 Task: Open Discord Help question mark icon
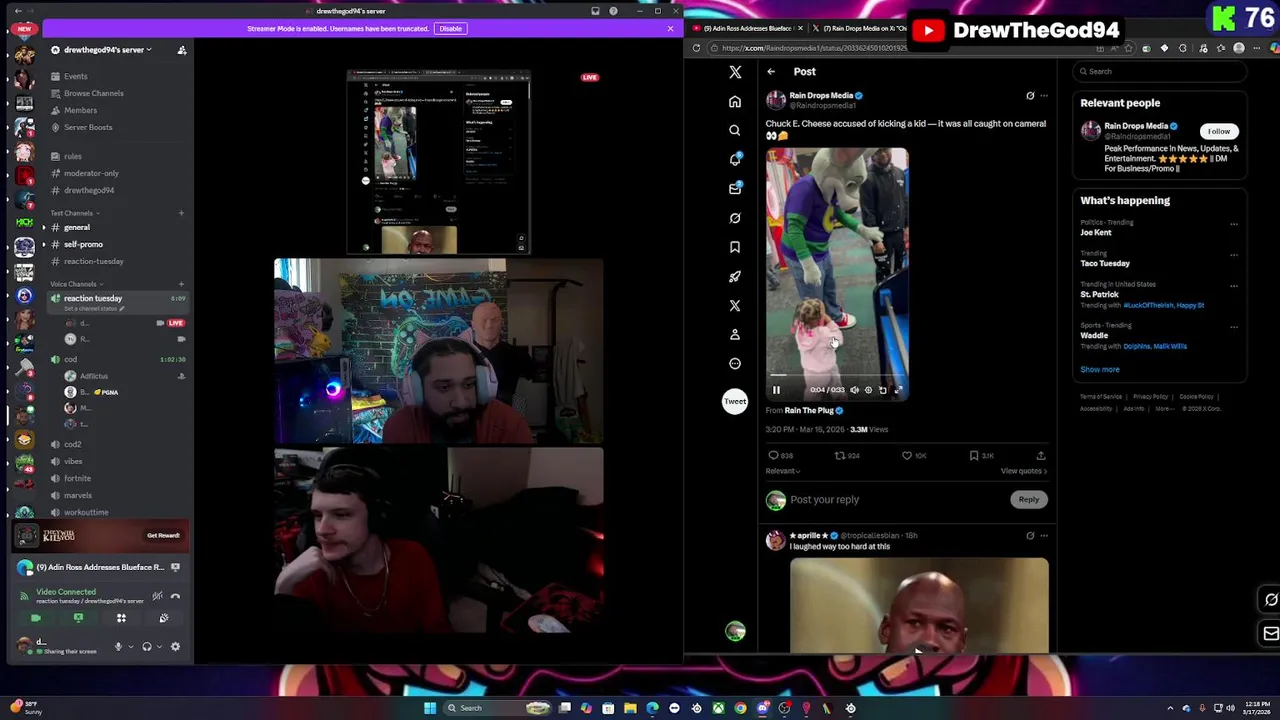613,11
